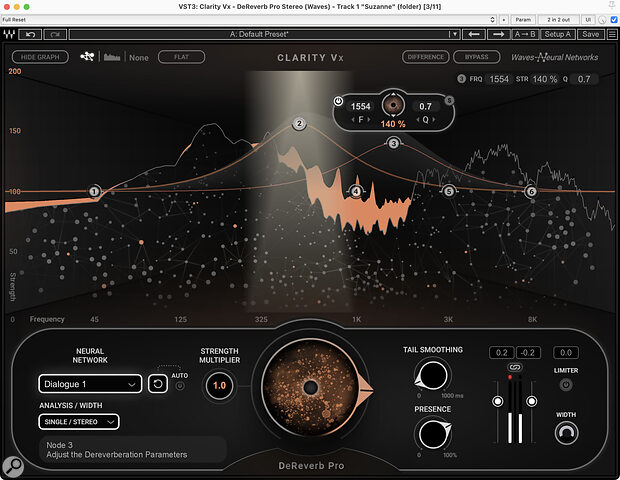The height and width of the screenshot is (480, 620).
Task: Open the A: Default Preset menu
Action: coord(259,34)
